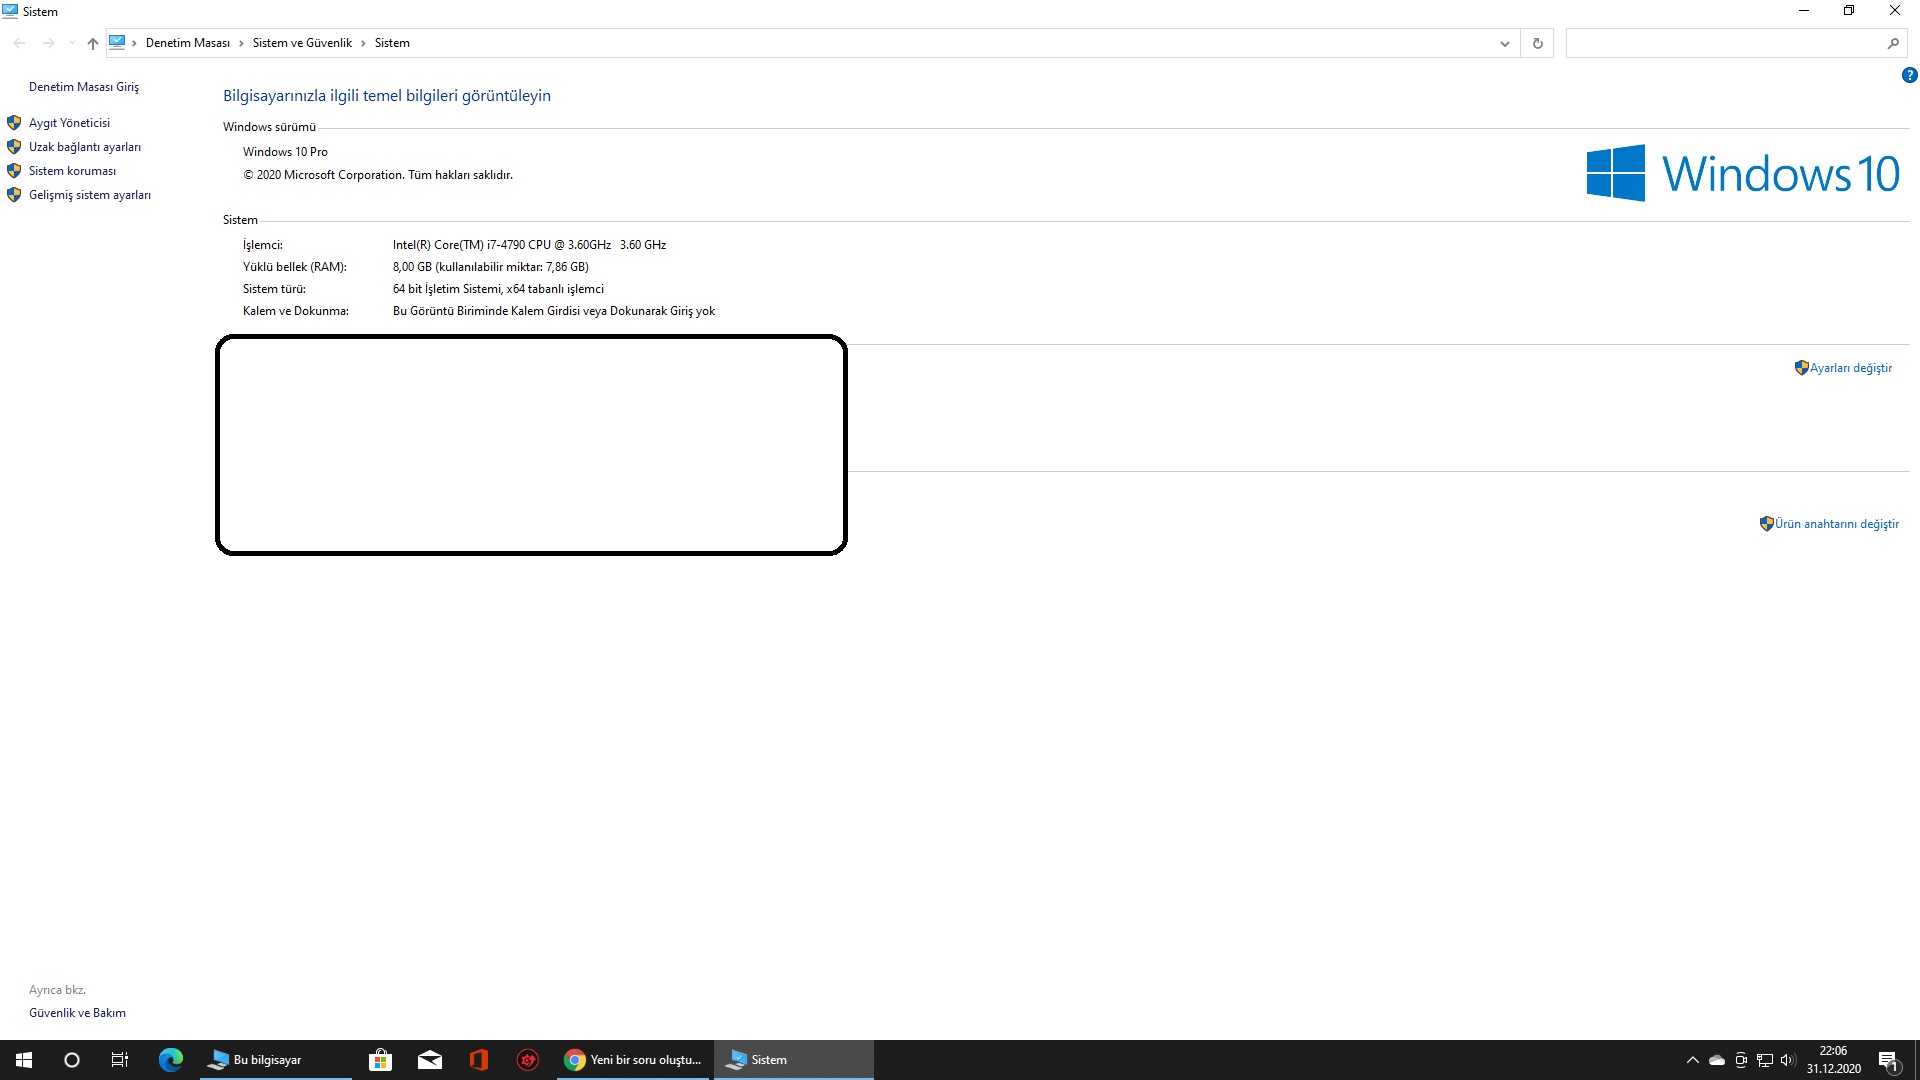
Task: Open network status tray icon
Action: click(x=1765, y=1060)
